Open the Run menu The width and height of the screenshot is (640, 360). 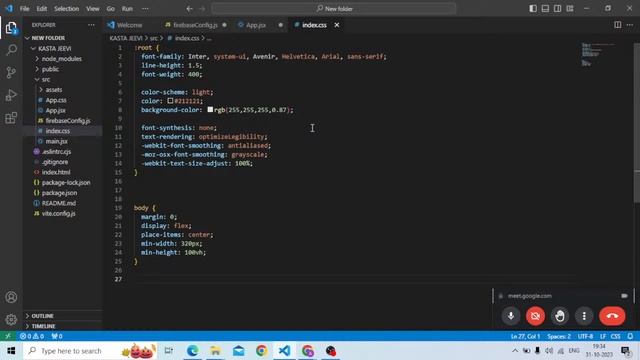click(x=127, y=9)
